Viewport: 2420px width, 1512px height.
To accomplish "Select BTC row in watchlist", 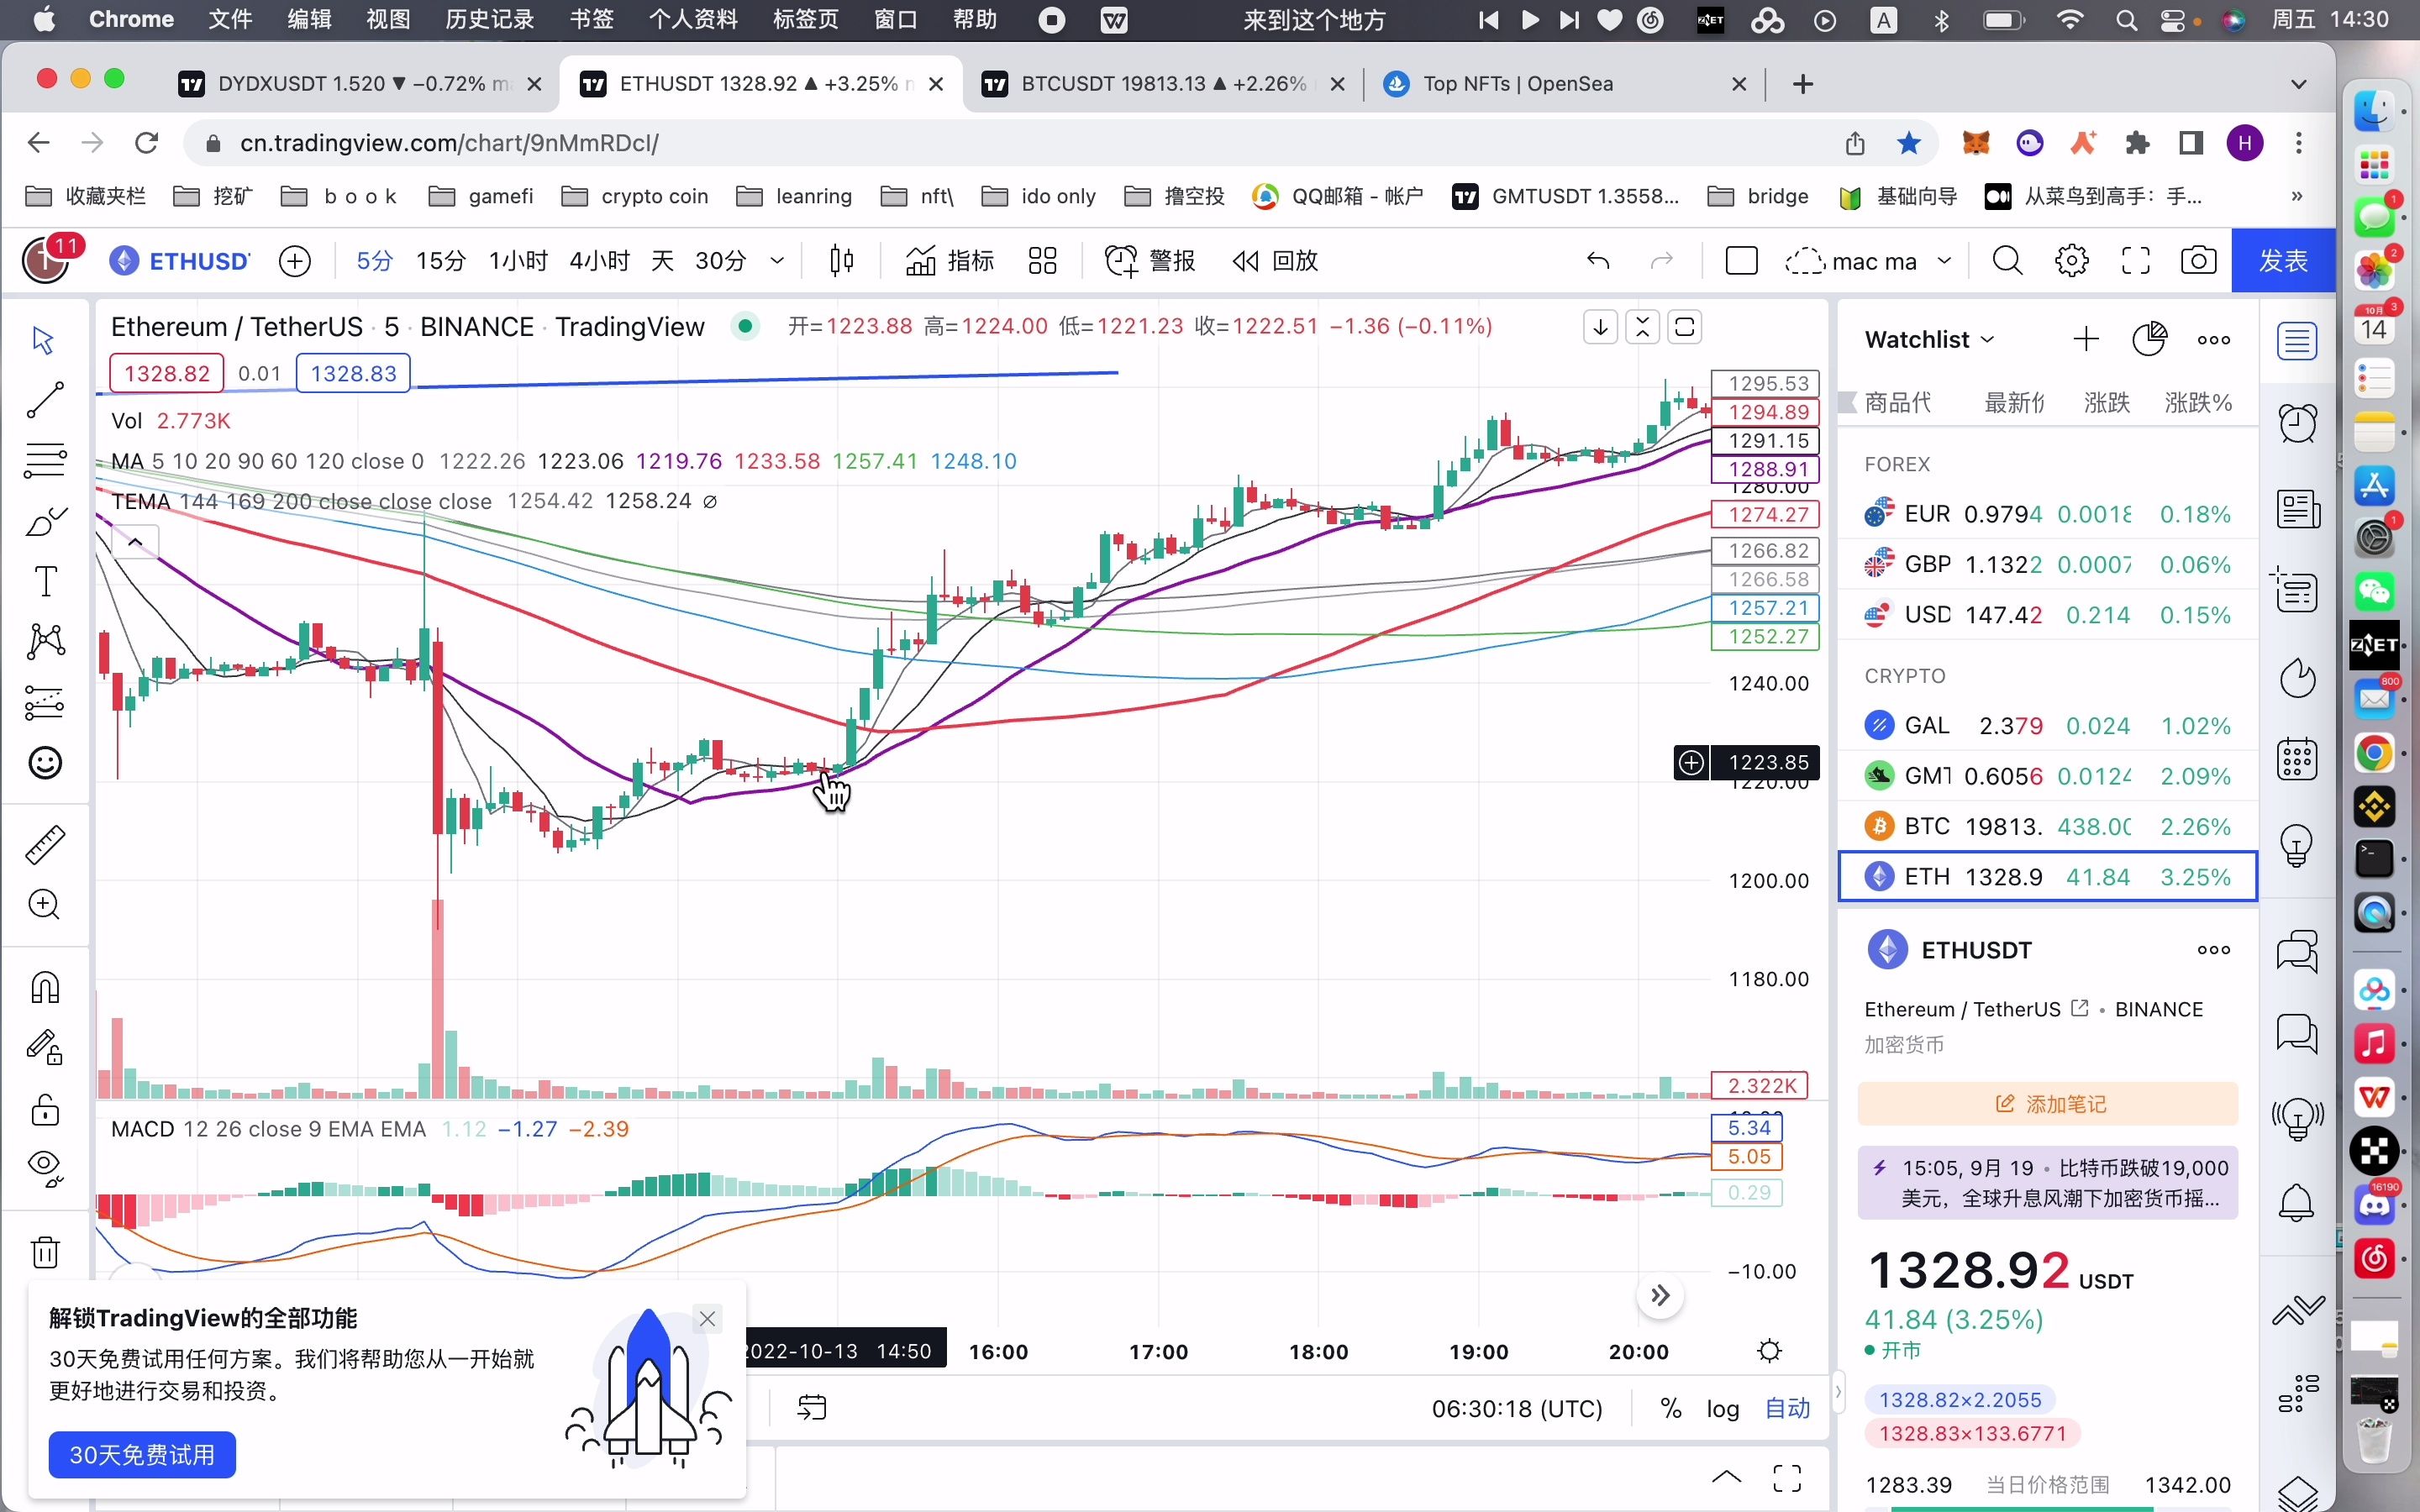I will 2047,827.
